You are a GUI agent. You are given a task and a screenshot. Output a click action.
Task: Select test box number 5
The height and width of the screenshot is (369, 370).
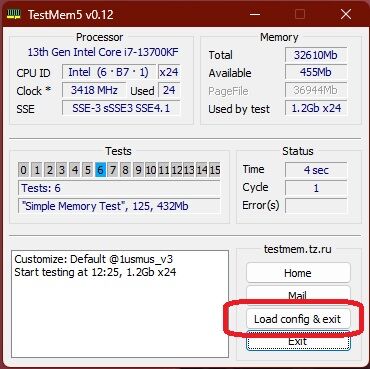[x=87, y=170]
